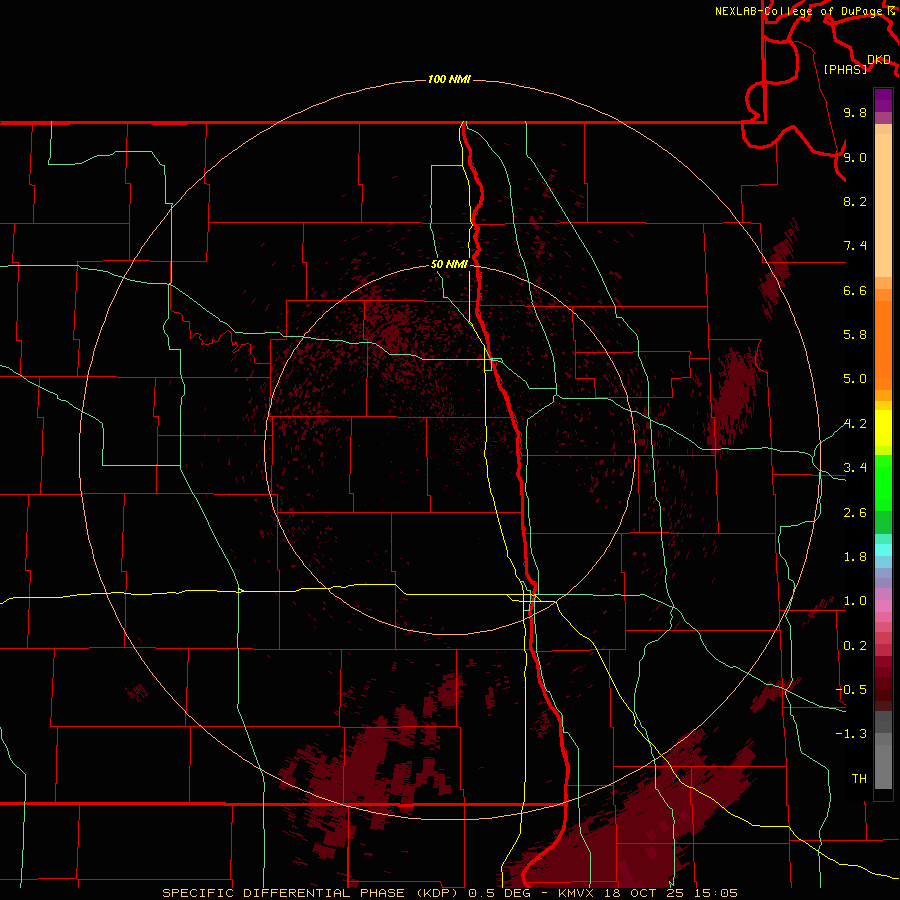Viewport: 900px width, 900px height.
Task: Click the 6.6 scale value
Action: click(855, 290)
